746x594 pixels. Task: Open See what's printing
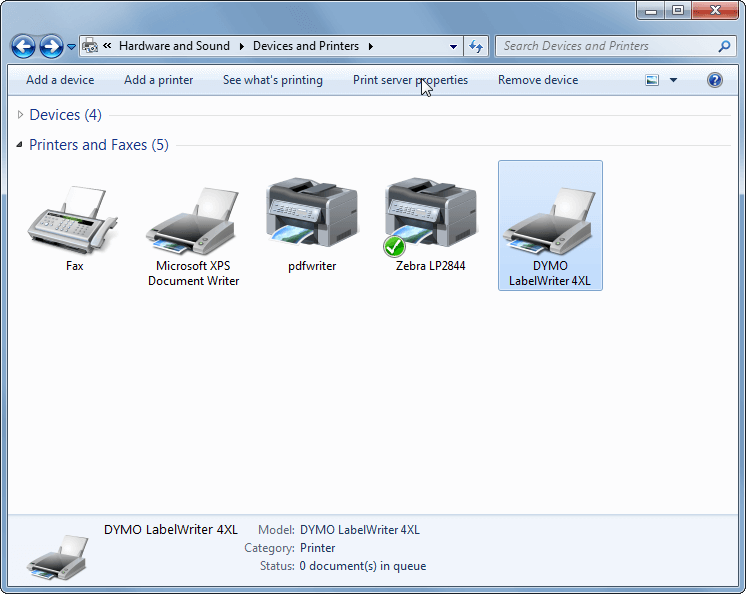pos(273,80)
